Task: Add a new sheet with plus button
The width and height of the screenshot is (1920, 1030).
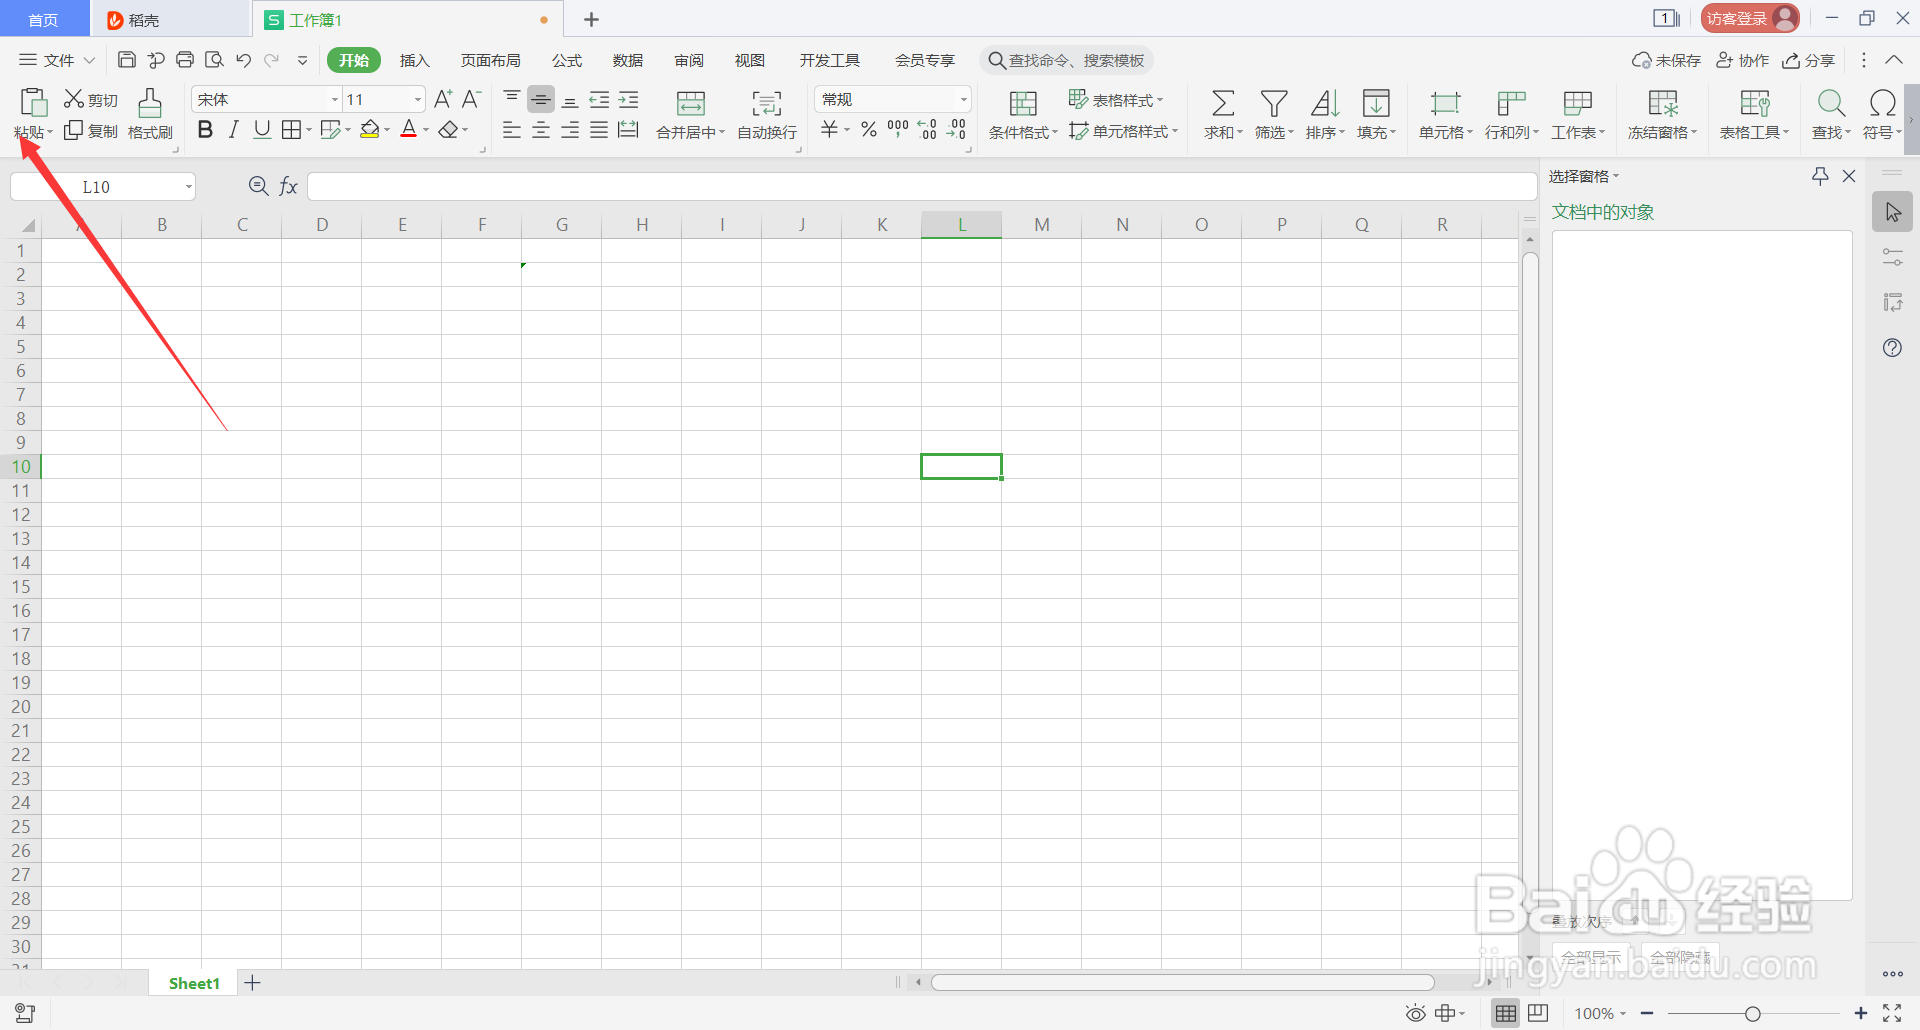Action: pyautogui.click(x=253, y=983)
